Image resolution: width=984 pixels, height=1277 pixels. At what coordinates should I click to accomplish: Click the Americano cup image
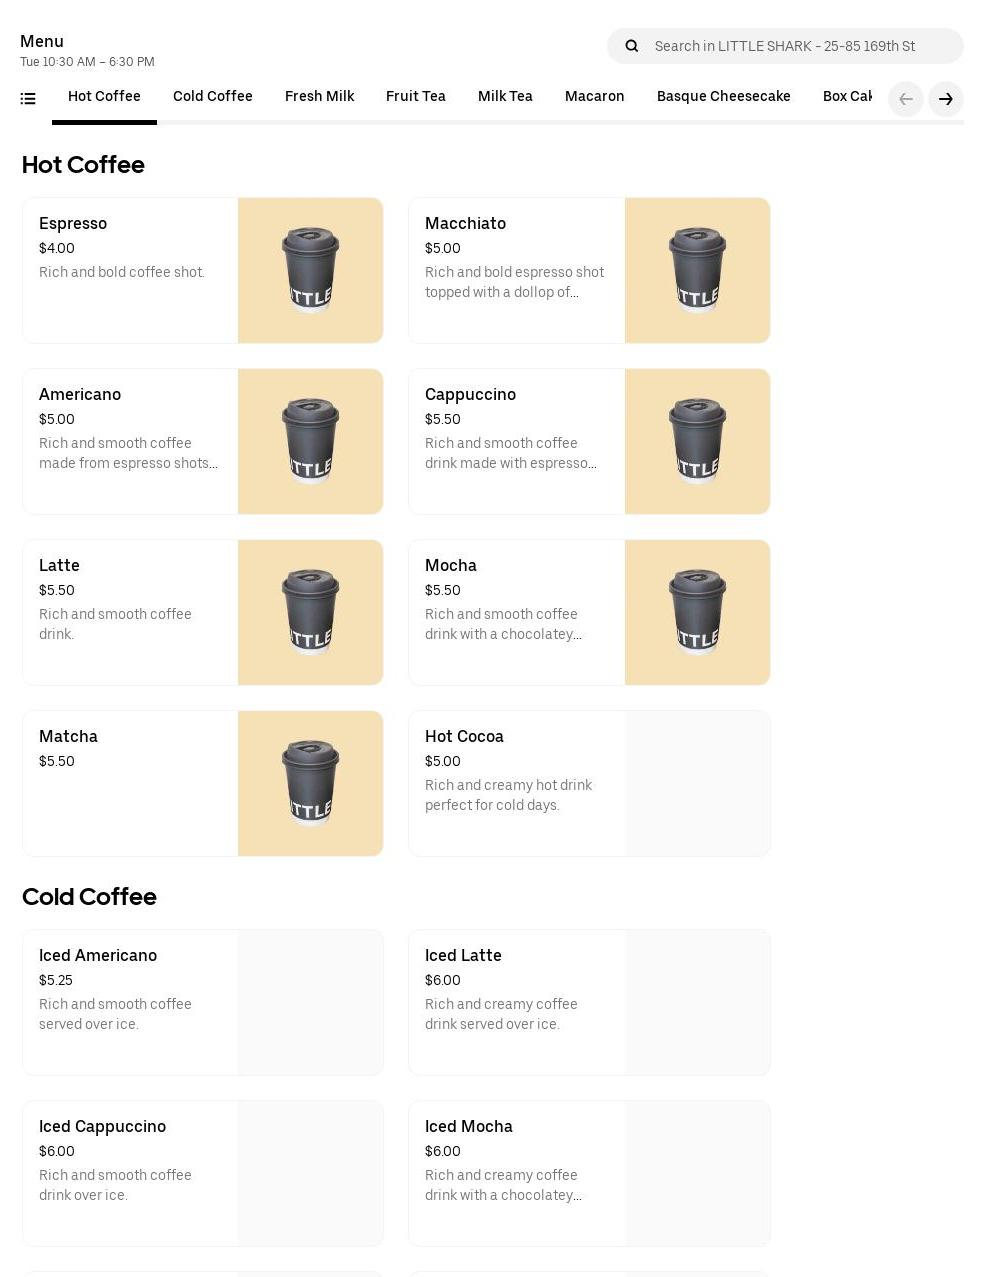click(x=310, y=442)
